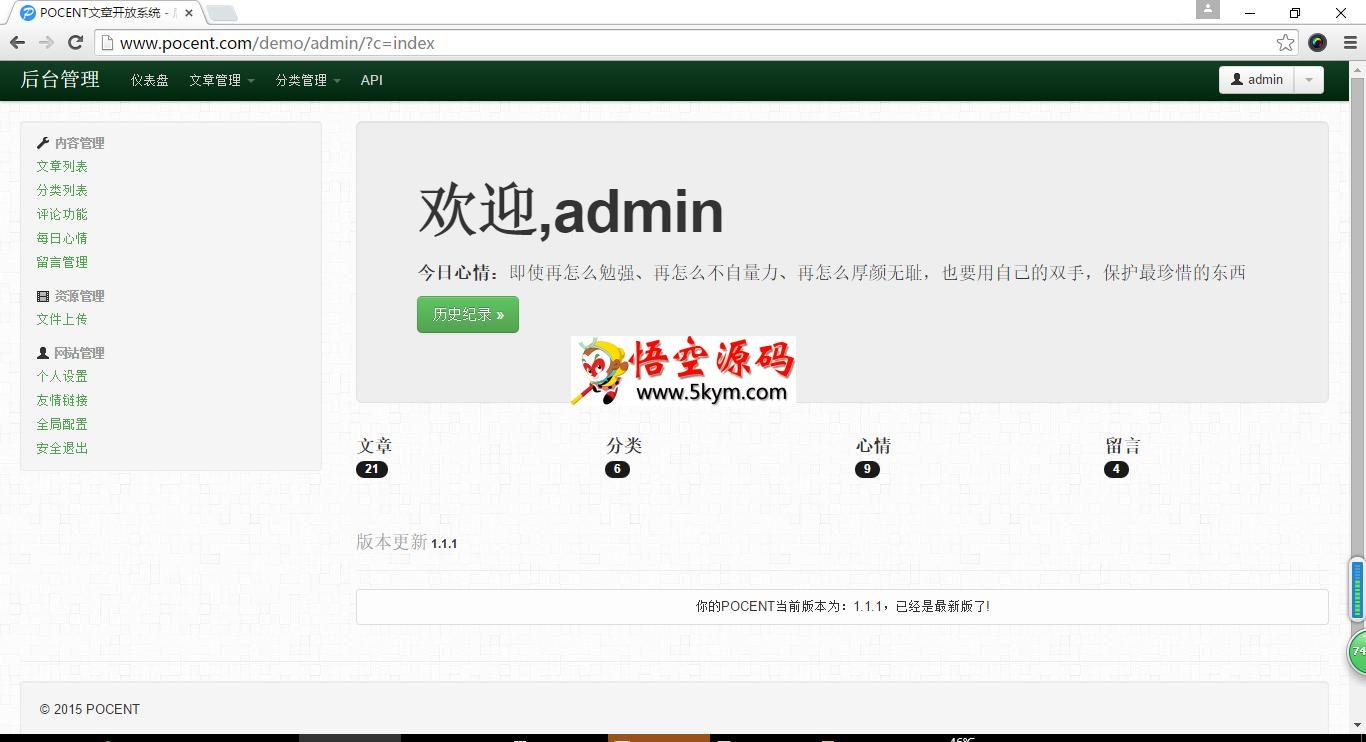Image resolution: width=1366 pixels, height=742 pixels.
Task: Reload the page with refresh icon
Action: [x=75, y=42]
